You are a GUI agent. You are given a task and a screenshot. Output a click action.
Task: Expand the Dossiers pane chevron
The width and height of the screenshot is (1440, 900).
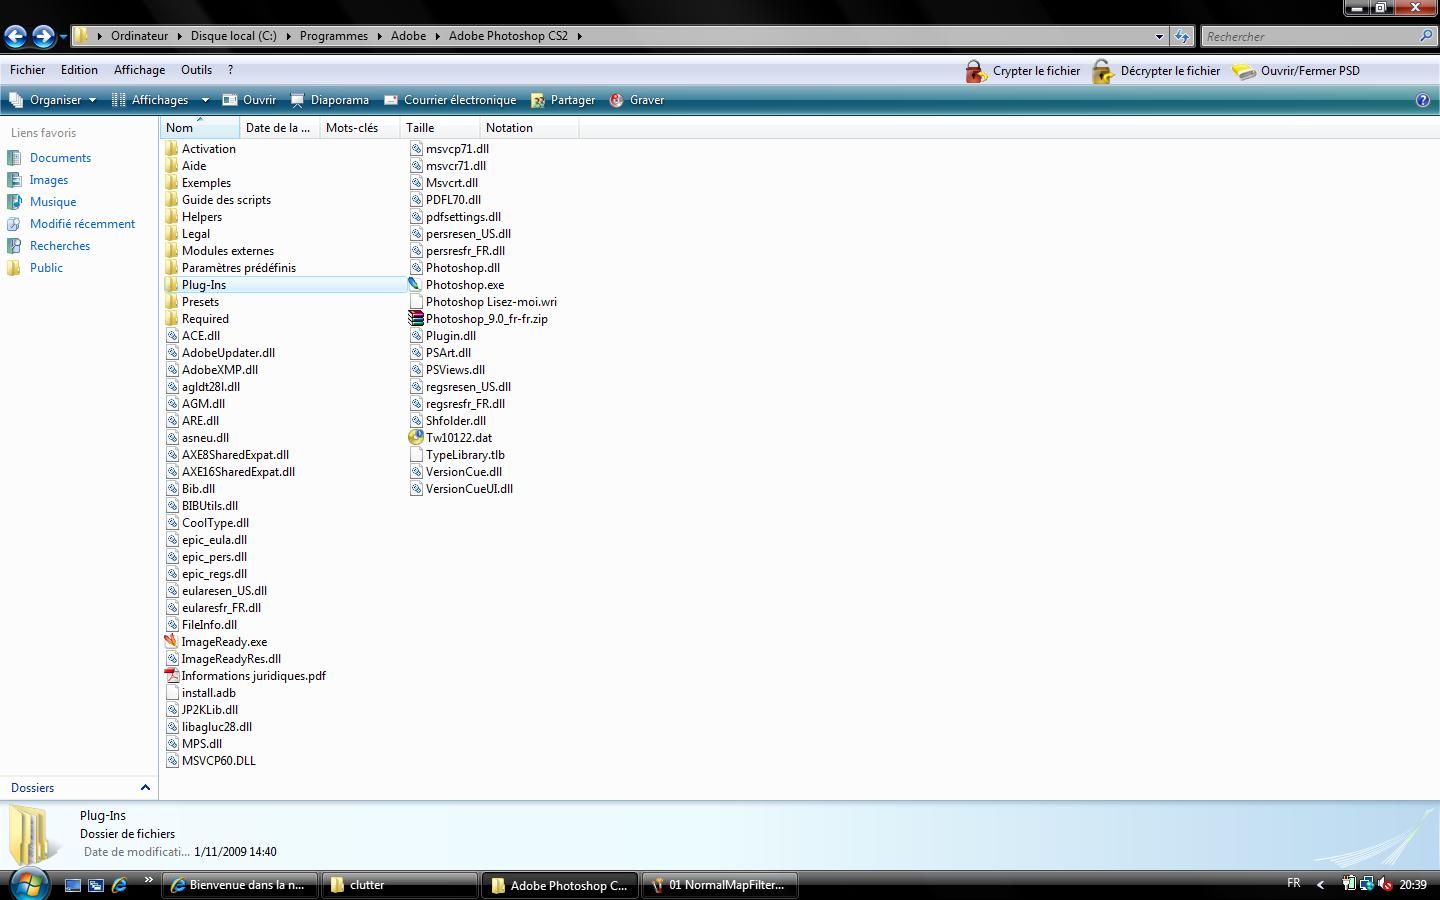click(x=145, y=788)
